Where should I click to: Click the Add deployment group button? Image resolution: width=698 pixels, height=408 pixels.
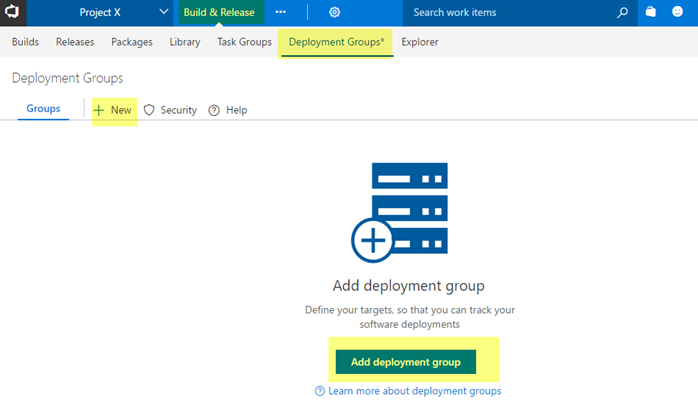tap(406, 362)
